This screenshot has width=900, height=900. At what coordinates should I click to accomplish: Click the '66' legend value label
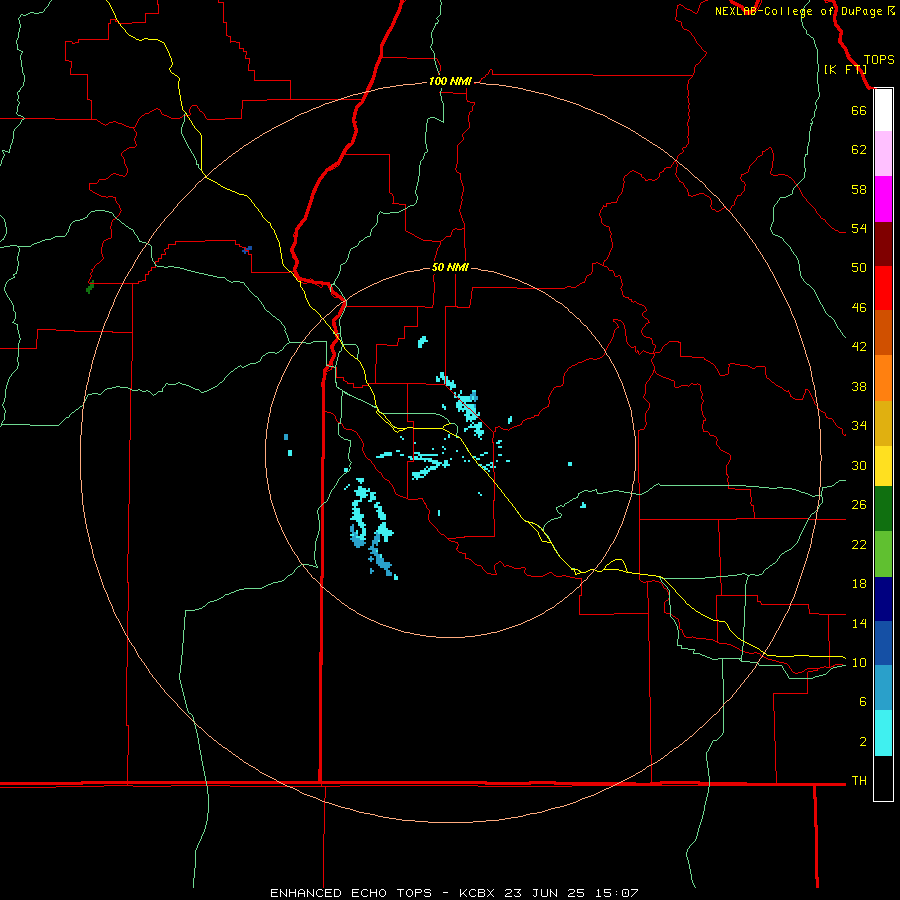point(859,110)
